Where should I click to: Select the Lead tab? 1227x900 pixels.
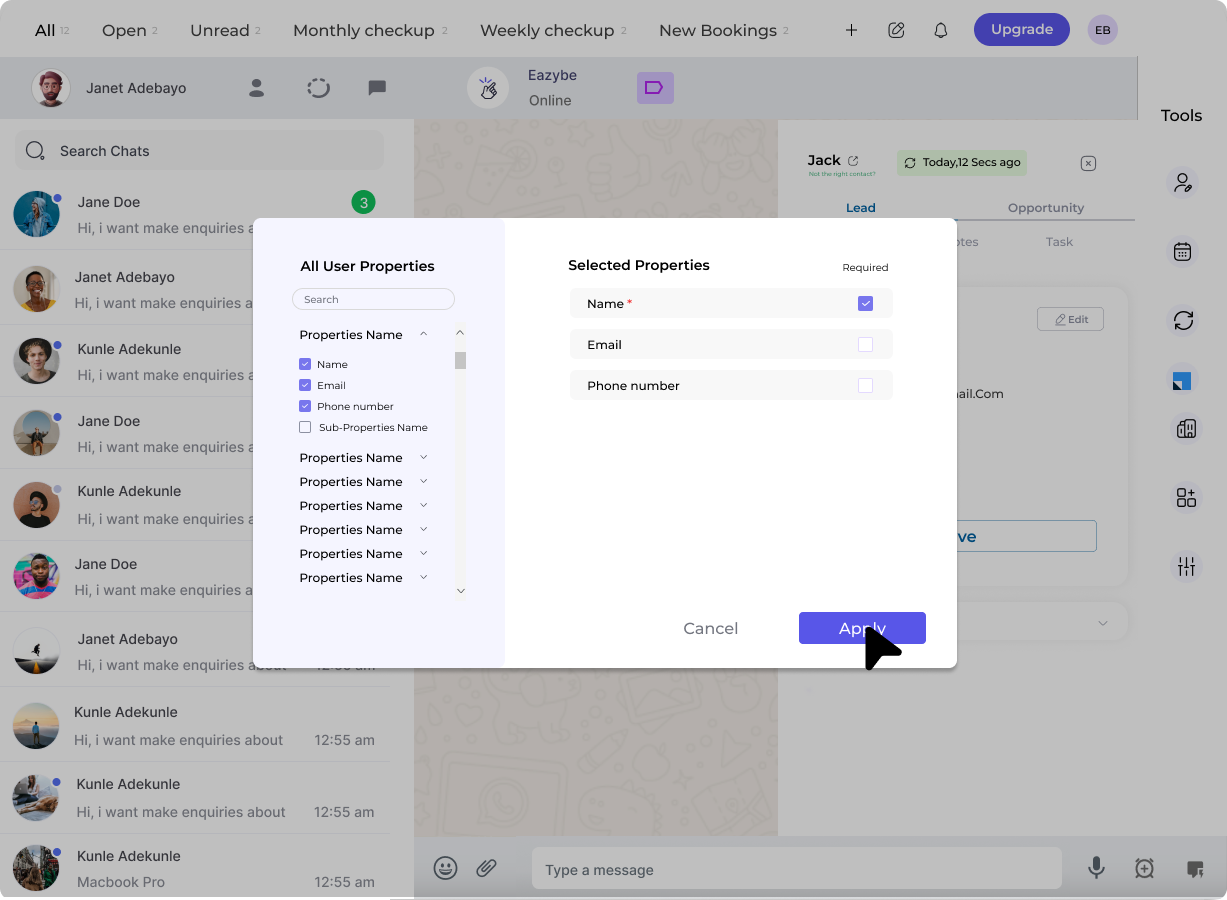tap(861, 208)
